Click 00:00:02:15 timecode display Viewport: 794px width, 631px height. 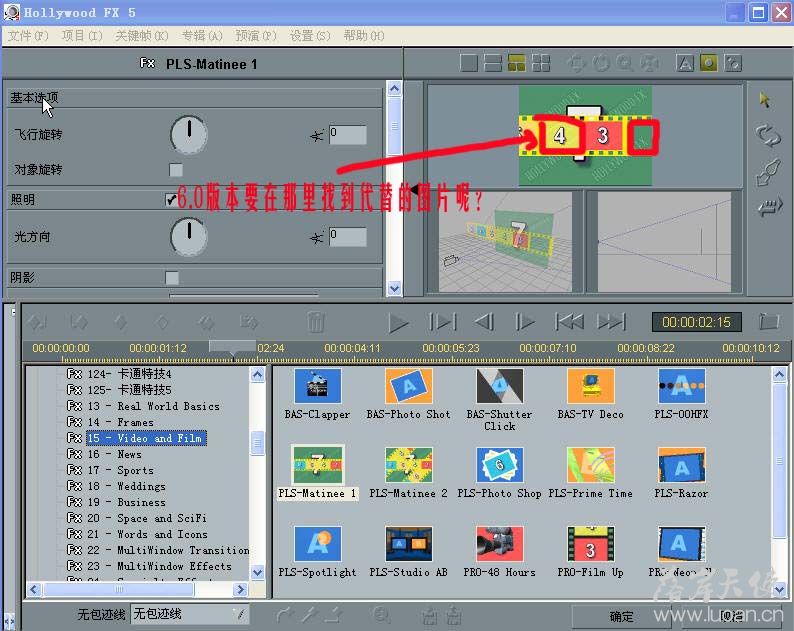[696, 322]
